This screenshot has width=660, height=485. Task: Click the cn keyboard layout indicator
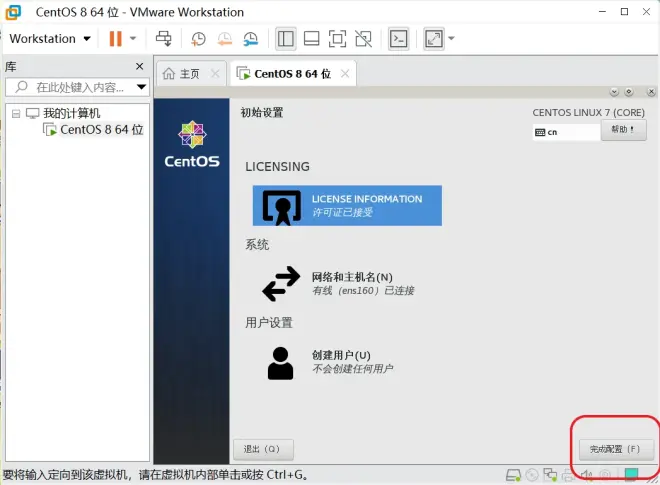(566, 132)
